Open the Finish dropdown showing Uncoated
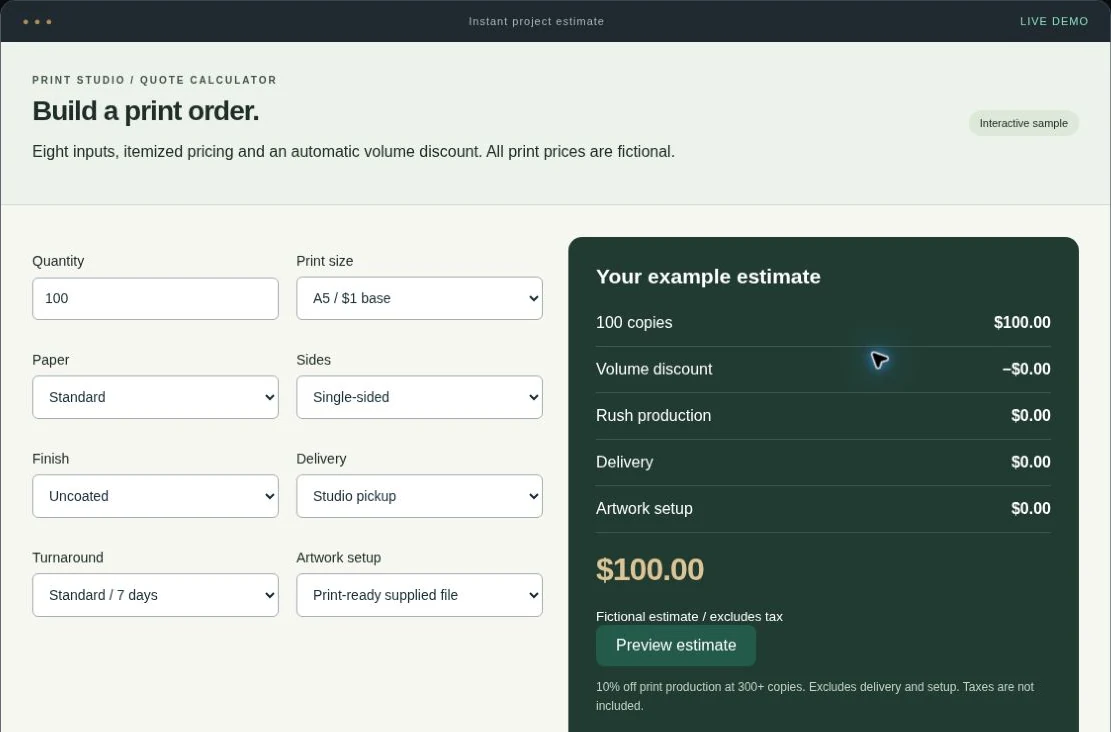This screenshot has height=732, width=1111. (155, 496)
